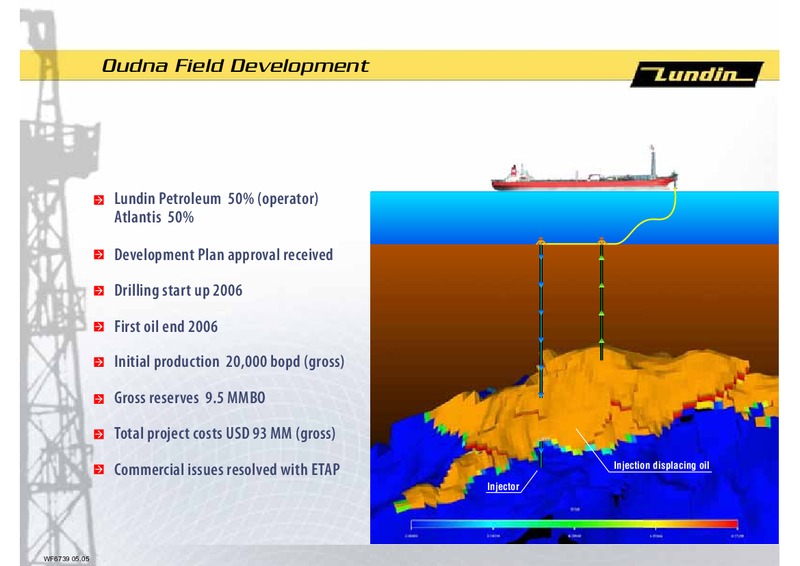Click the red arrow bullet beside Initial production
800x566 pixels.
coord(99,362)
